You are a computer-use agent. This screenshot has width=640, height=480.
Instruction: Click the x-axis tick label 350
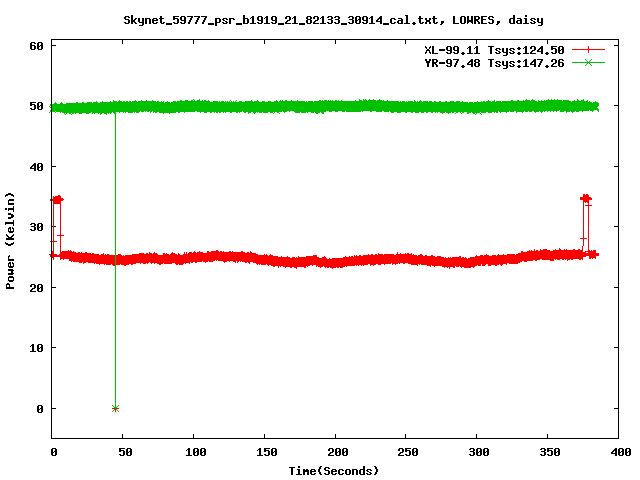(550, 452)
